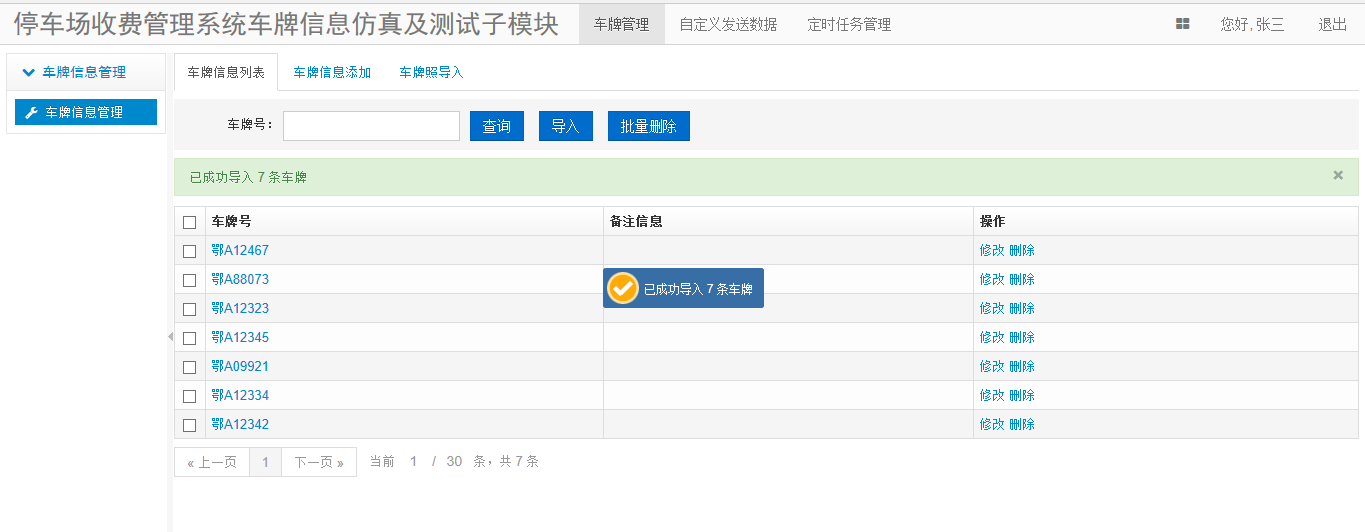Check the box for plate 鄂A12323
This screenshot has height=532, width=1365.
(190, 309)
